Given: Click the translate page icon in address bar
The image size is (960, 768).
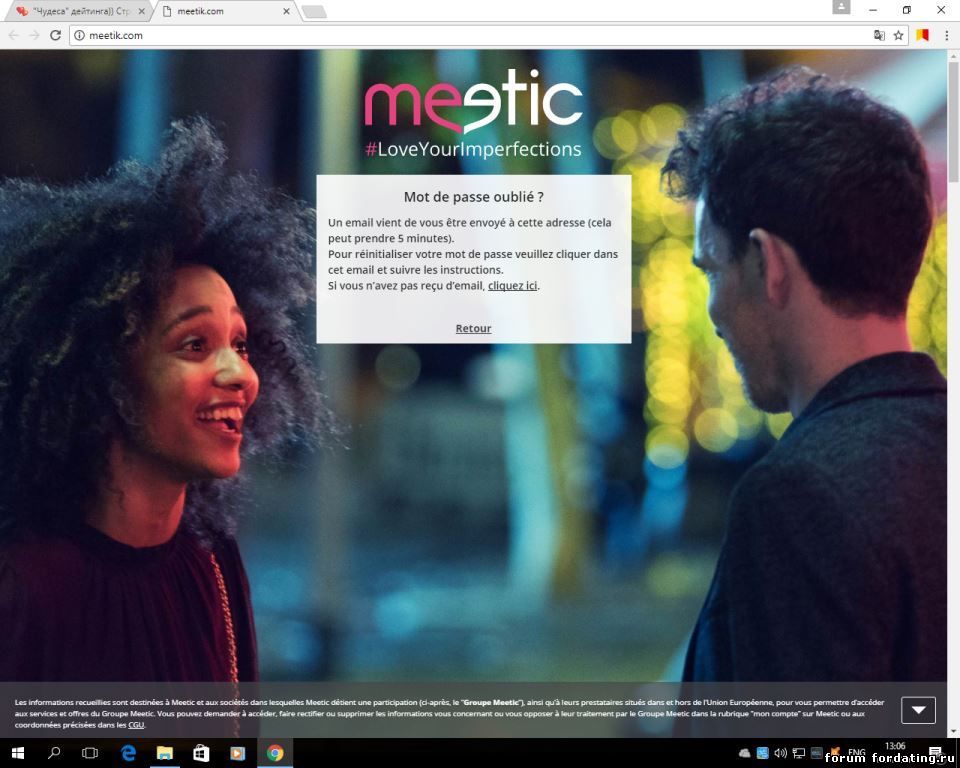Looking at the screenshot, I should tap(879, 35).
